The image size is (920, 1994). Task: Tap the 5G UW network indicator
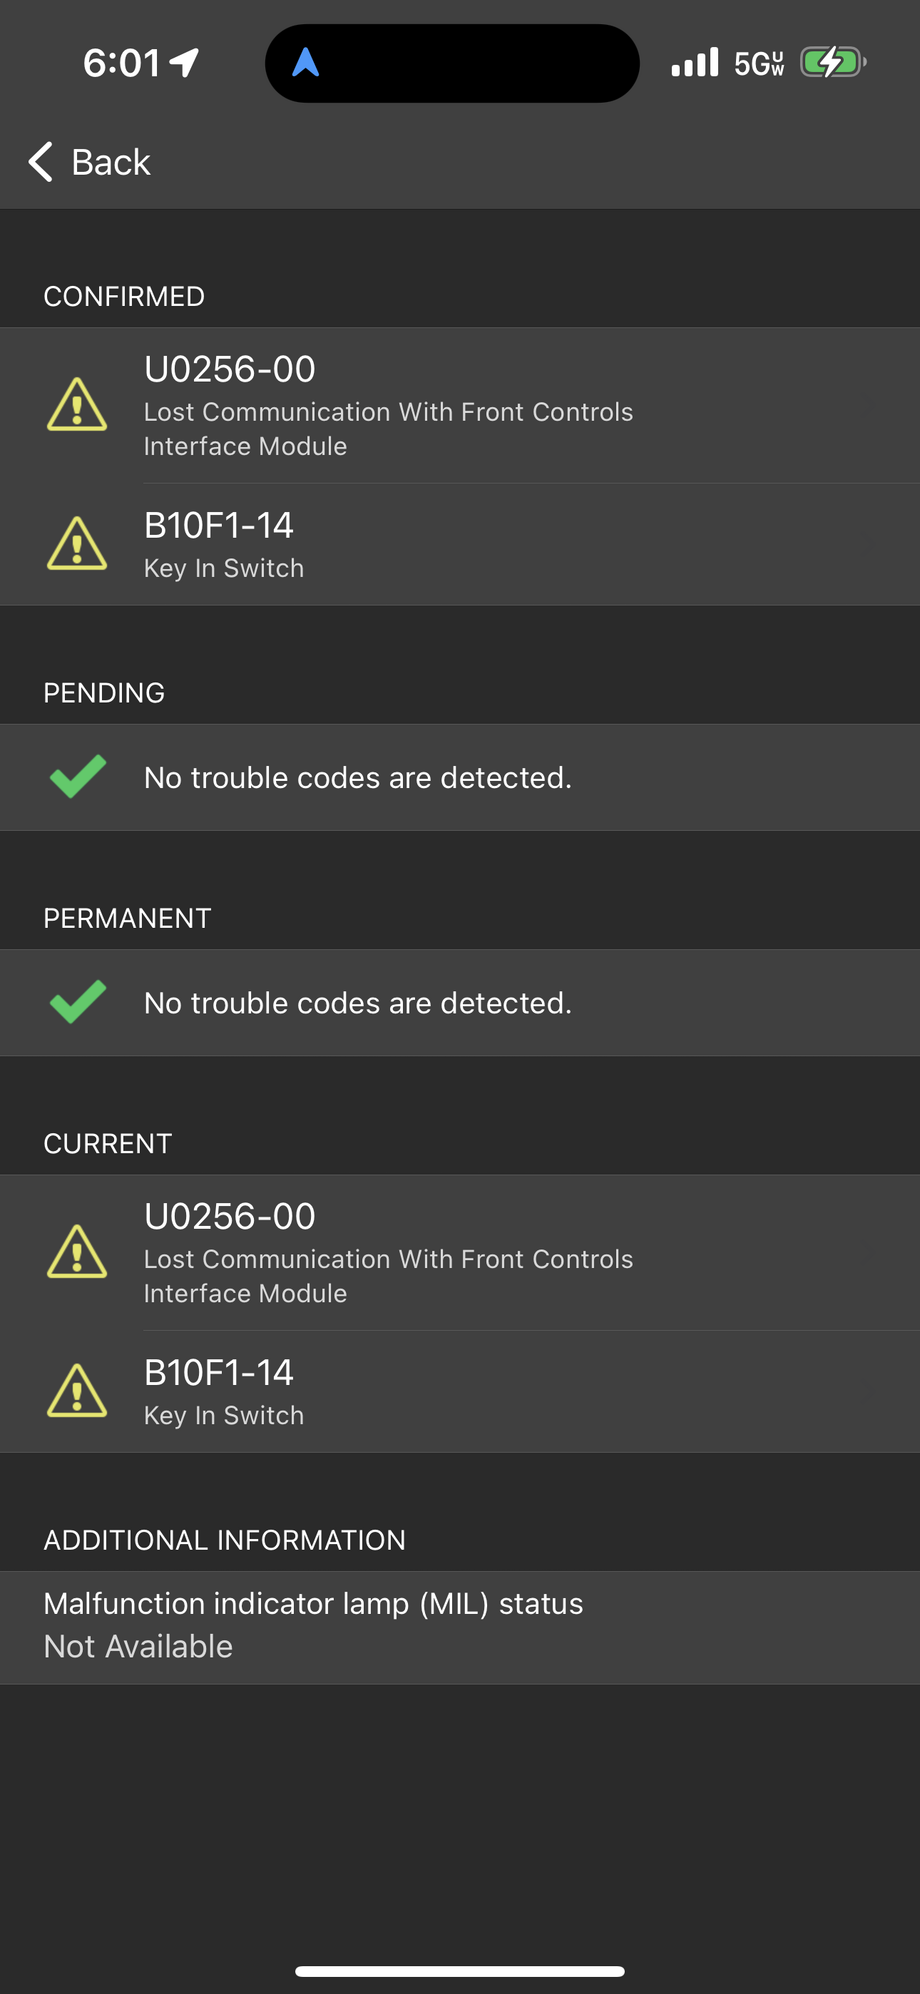point(758,61)
